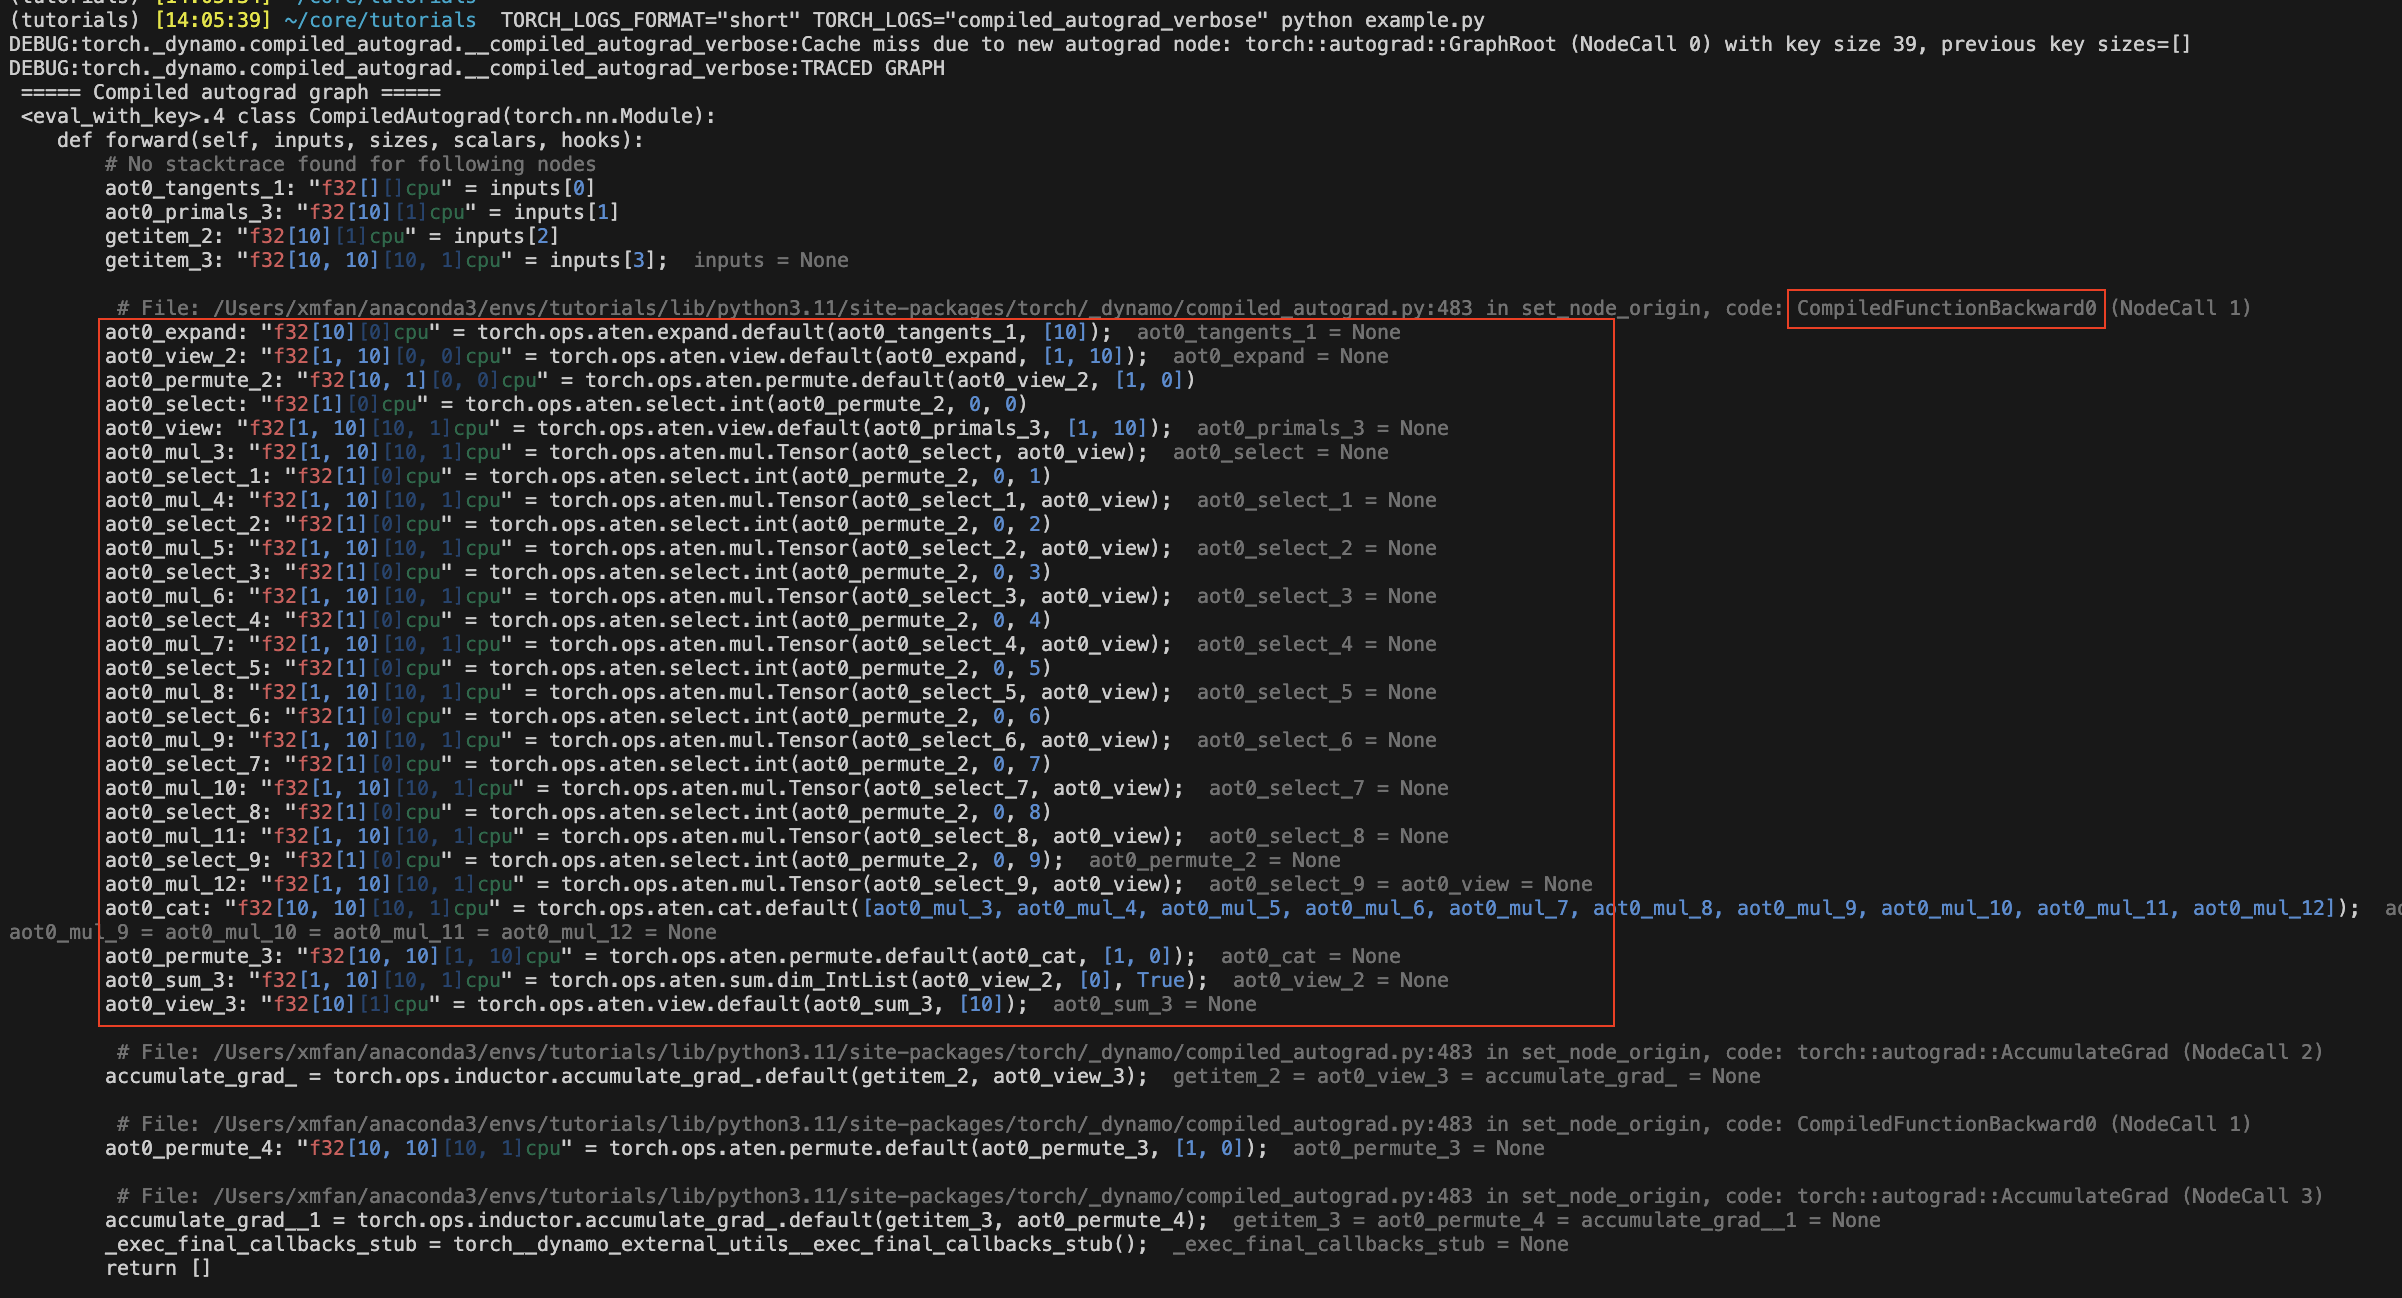Select the TRACED GRAPH debug line
This screenshot has height=1298, width=2402.
[476, 68]
